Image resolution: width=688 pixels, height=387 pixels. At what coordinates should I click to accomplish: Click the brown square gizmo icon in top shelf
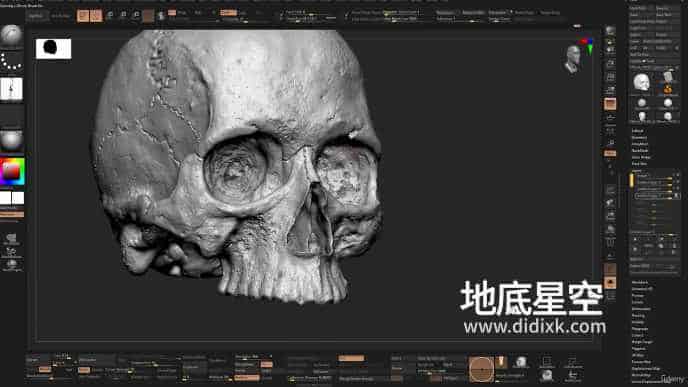[x=149, y=16]
